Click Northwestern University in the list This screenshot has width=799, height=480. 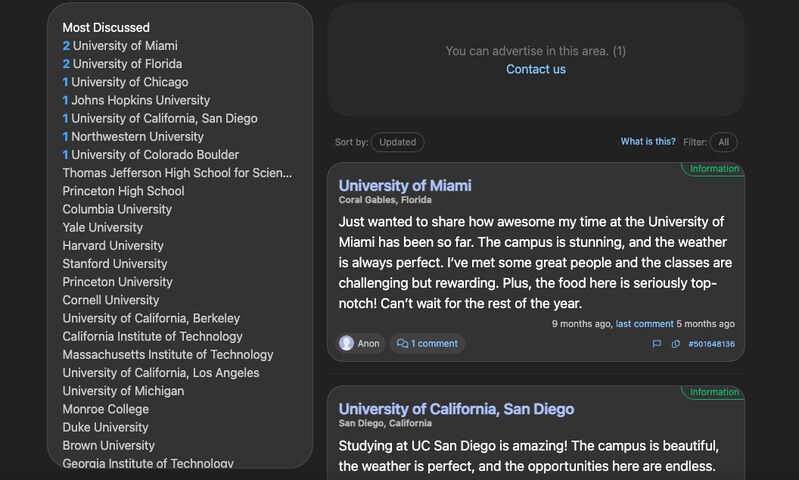pyautogui.click(x=137, y=136)
